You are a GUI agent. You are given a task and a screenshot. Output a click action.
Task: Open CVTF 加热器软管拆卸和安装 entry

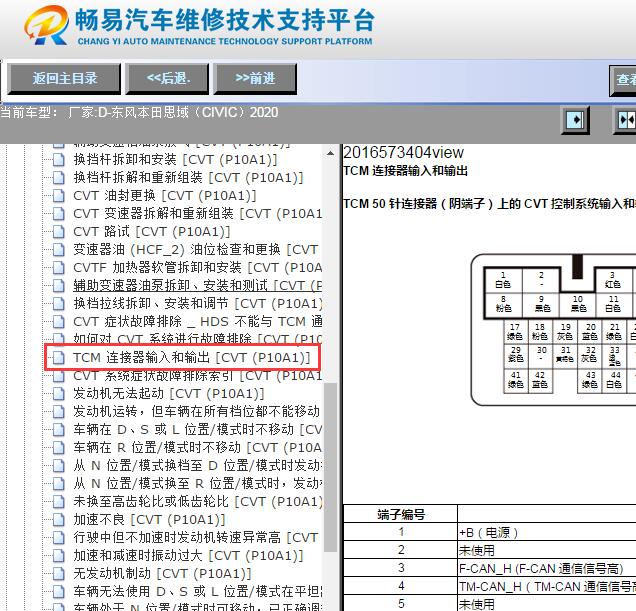[x=198, y=268]
